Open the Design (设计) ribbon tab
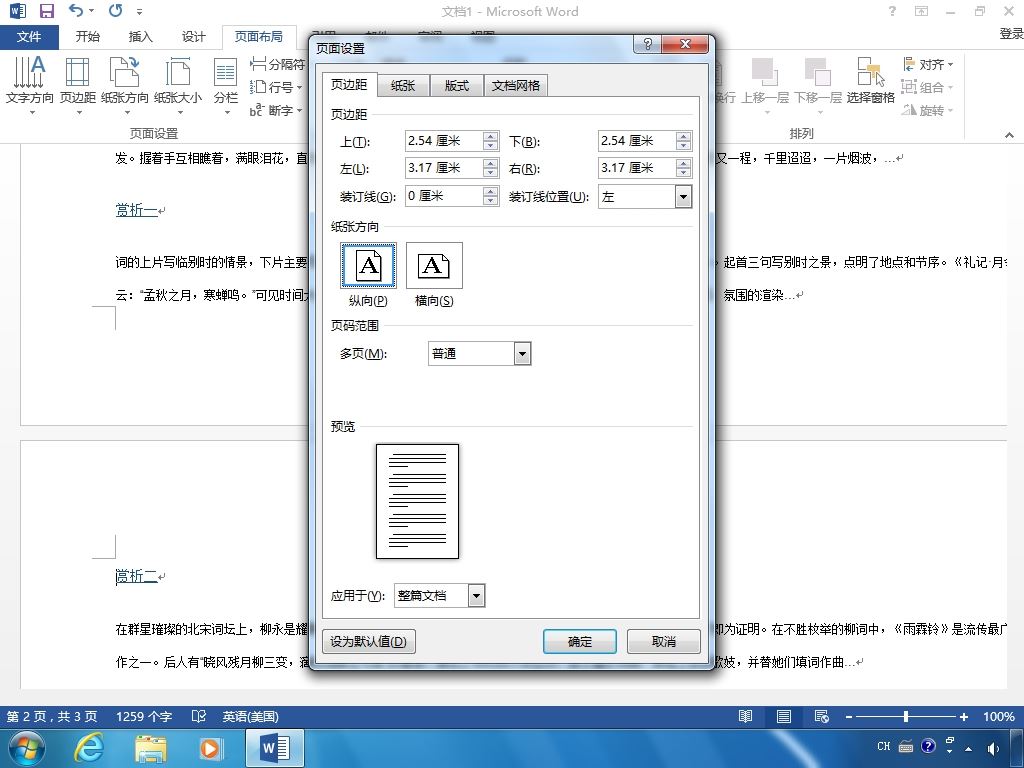The image size is (1024, 768). [x=193, y=37]
